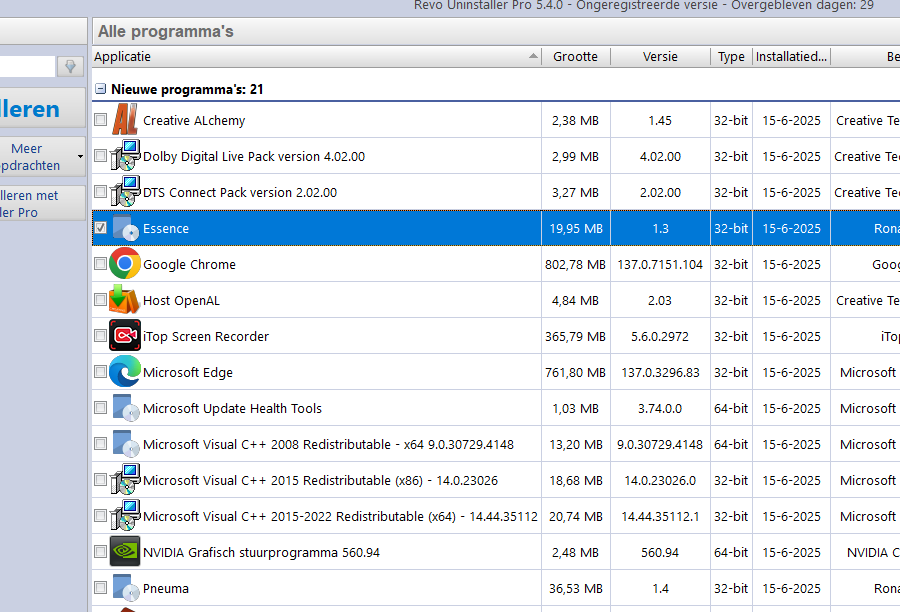Select the Microsoft Update Health Tools name
This screenshot has width=900, height=612.
[232, 408]
